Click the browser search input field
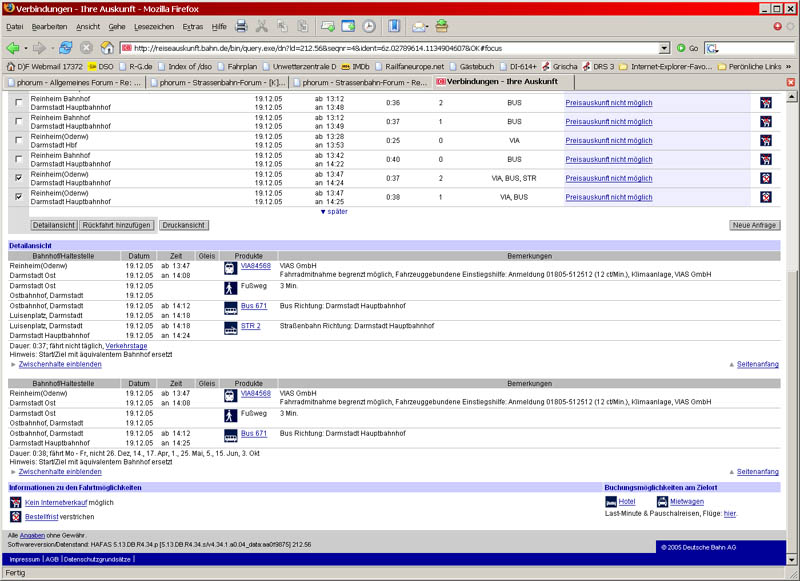Image resolution: width=800 pixels, height=581 pixels. 755,48
